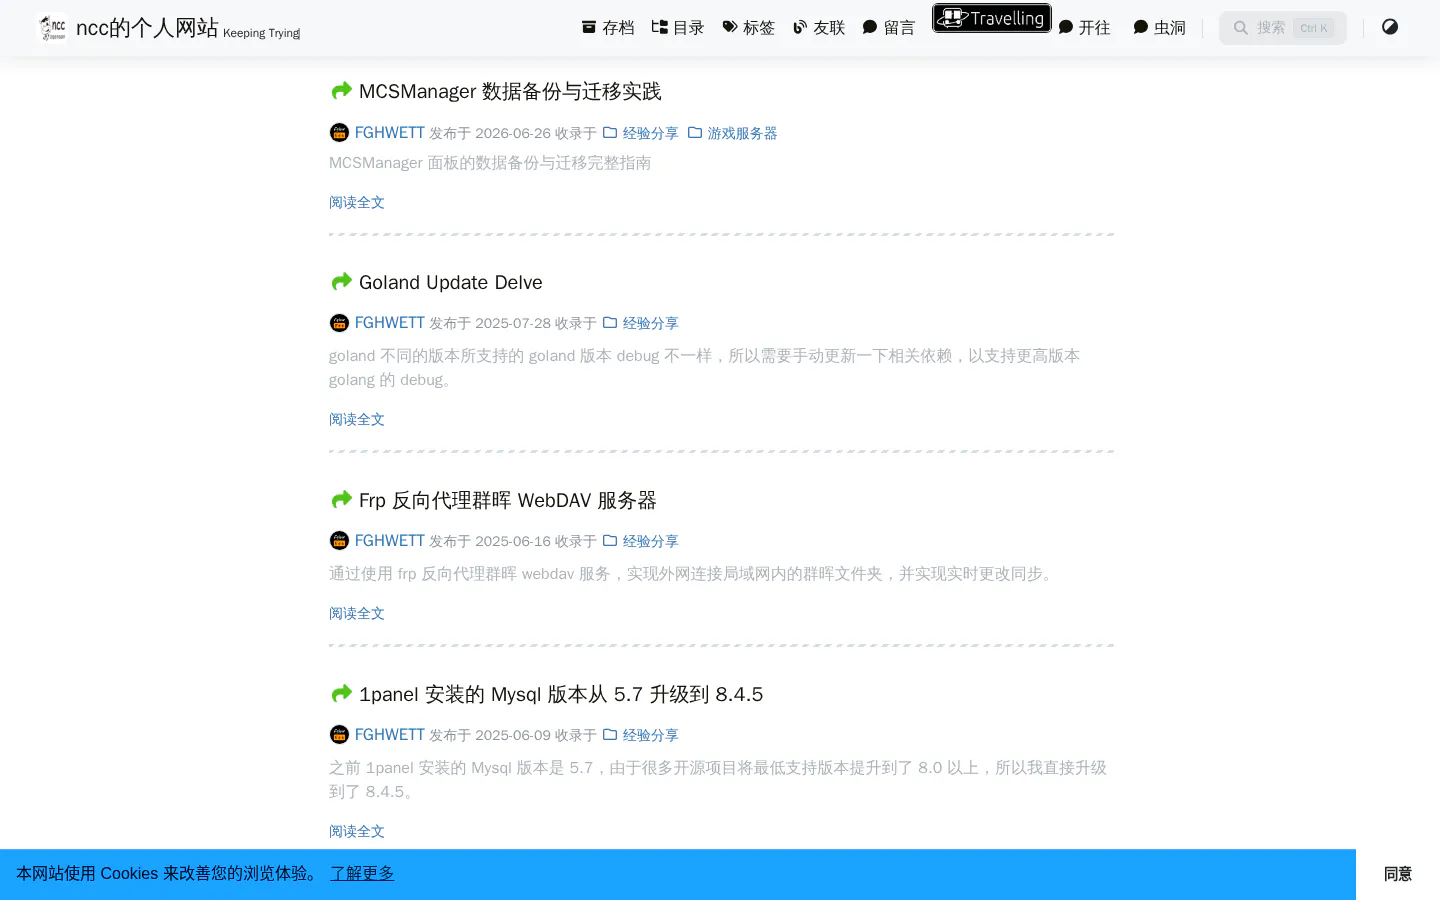
Task: Click green arrow beside Frp article title
Action: tap(341, 499)
